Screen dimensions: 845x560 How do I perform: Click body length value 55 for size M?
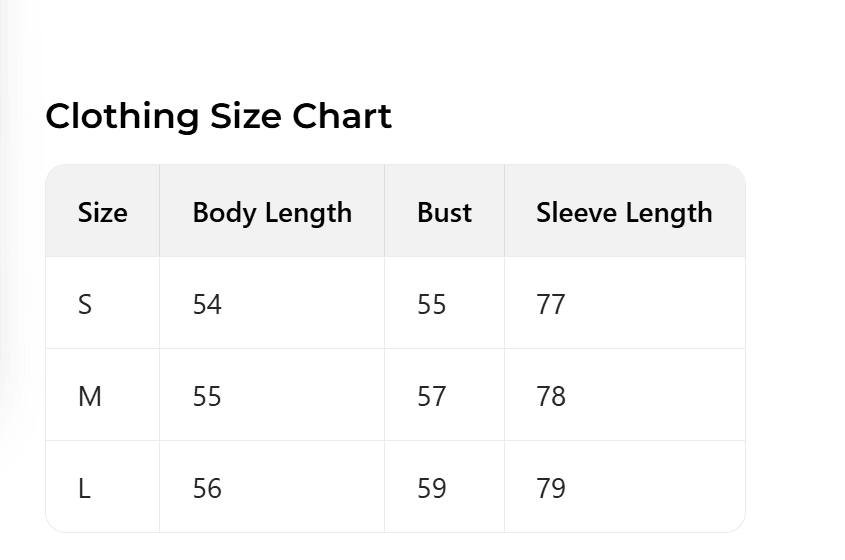pos(207,397)
